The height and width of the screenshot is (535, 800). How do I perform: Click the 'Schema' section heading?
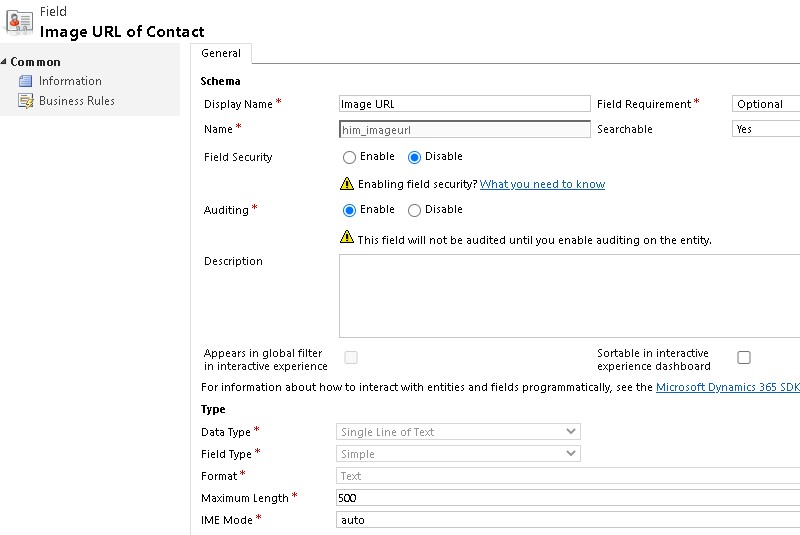pyautogui.click(x=220, y=81)
